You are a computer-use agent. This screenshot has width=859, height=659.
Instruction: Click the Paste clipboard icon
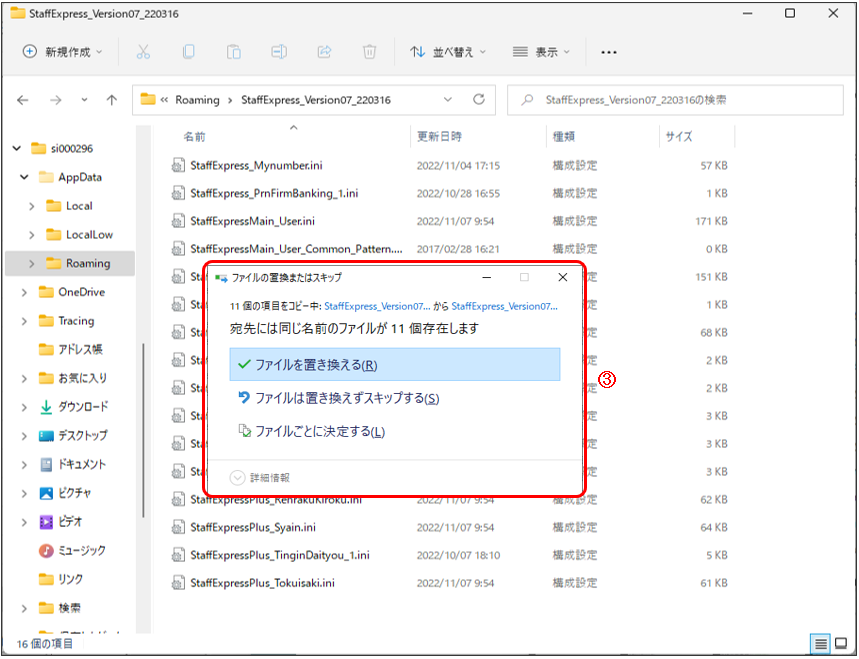(234, 52)
